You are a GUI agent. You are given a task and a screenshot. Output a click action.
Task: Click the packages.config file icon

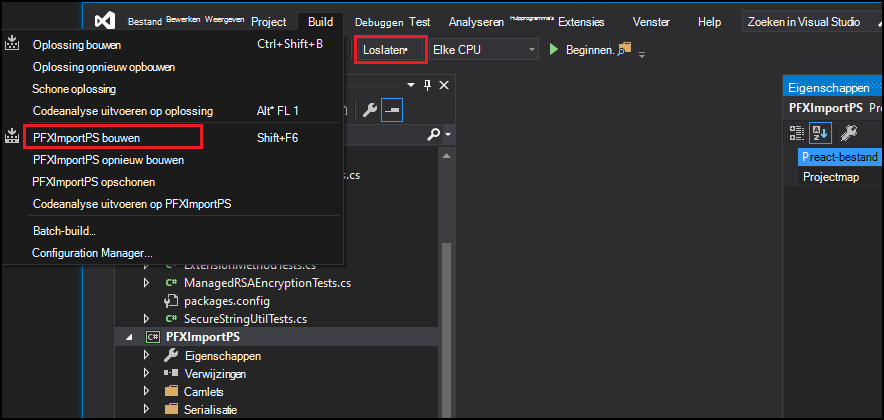click(x=171, y=300)
